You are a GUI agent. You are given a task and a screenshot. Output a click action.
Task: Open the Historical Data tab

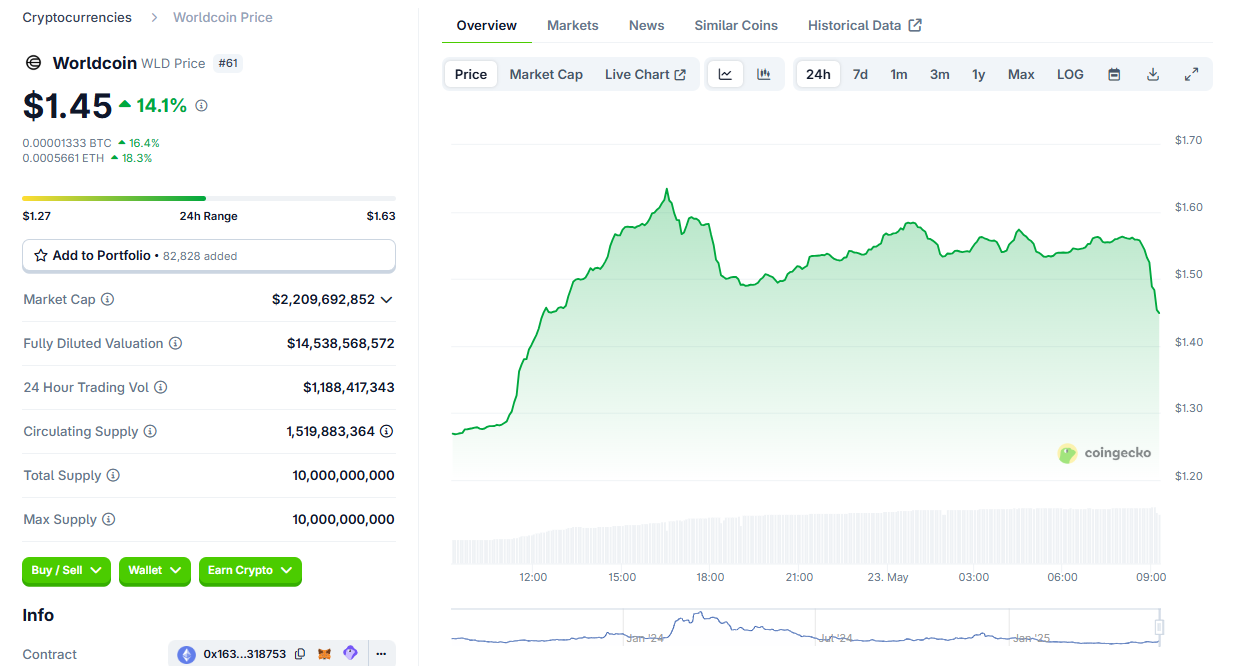pos(865,25)
